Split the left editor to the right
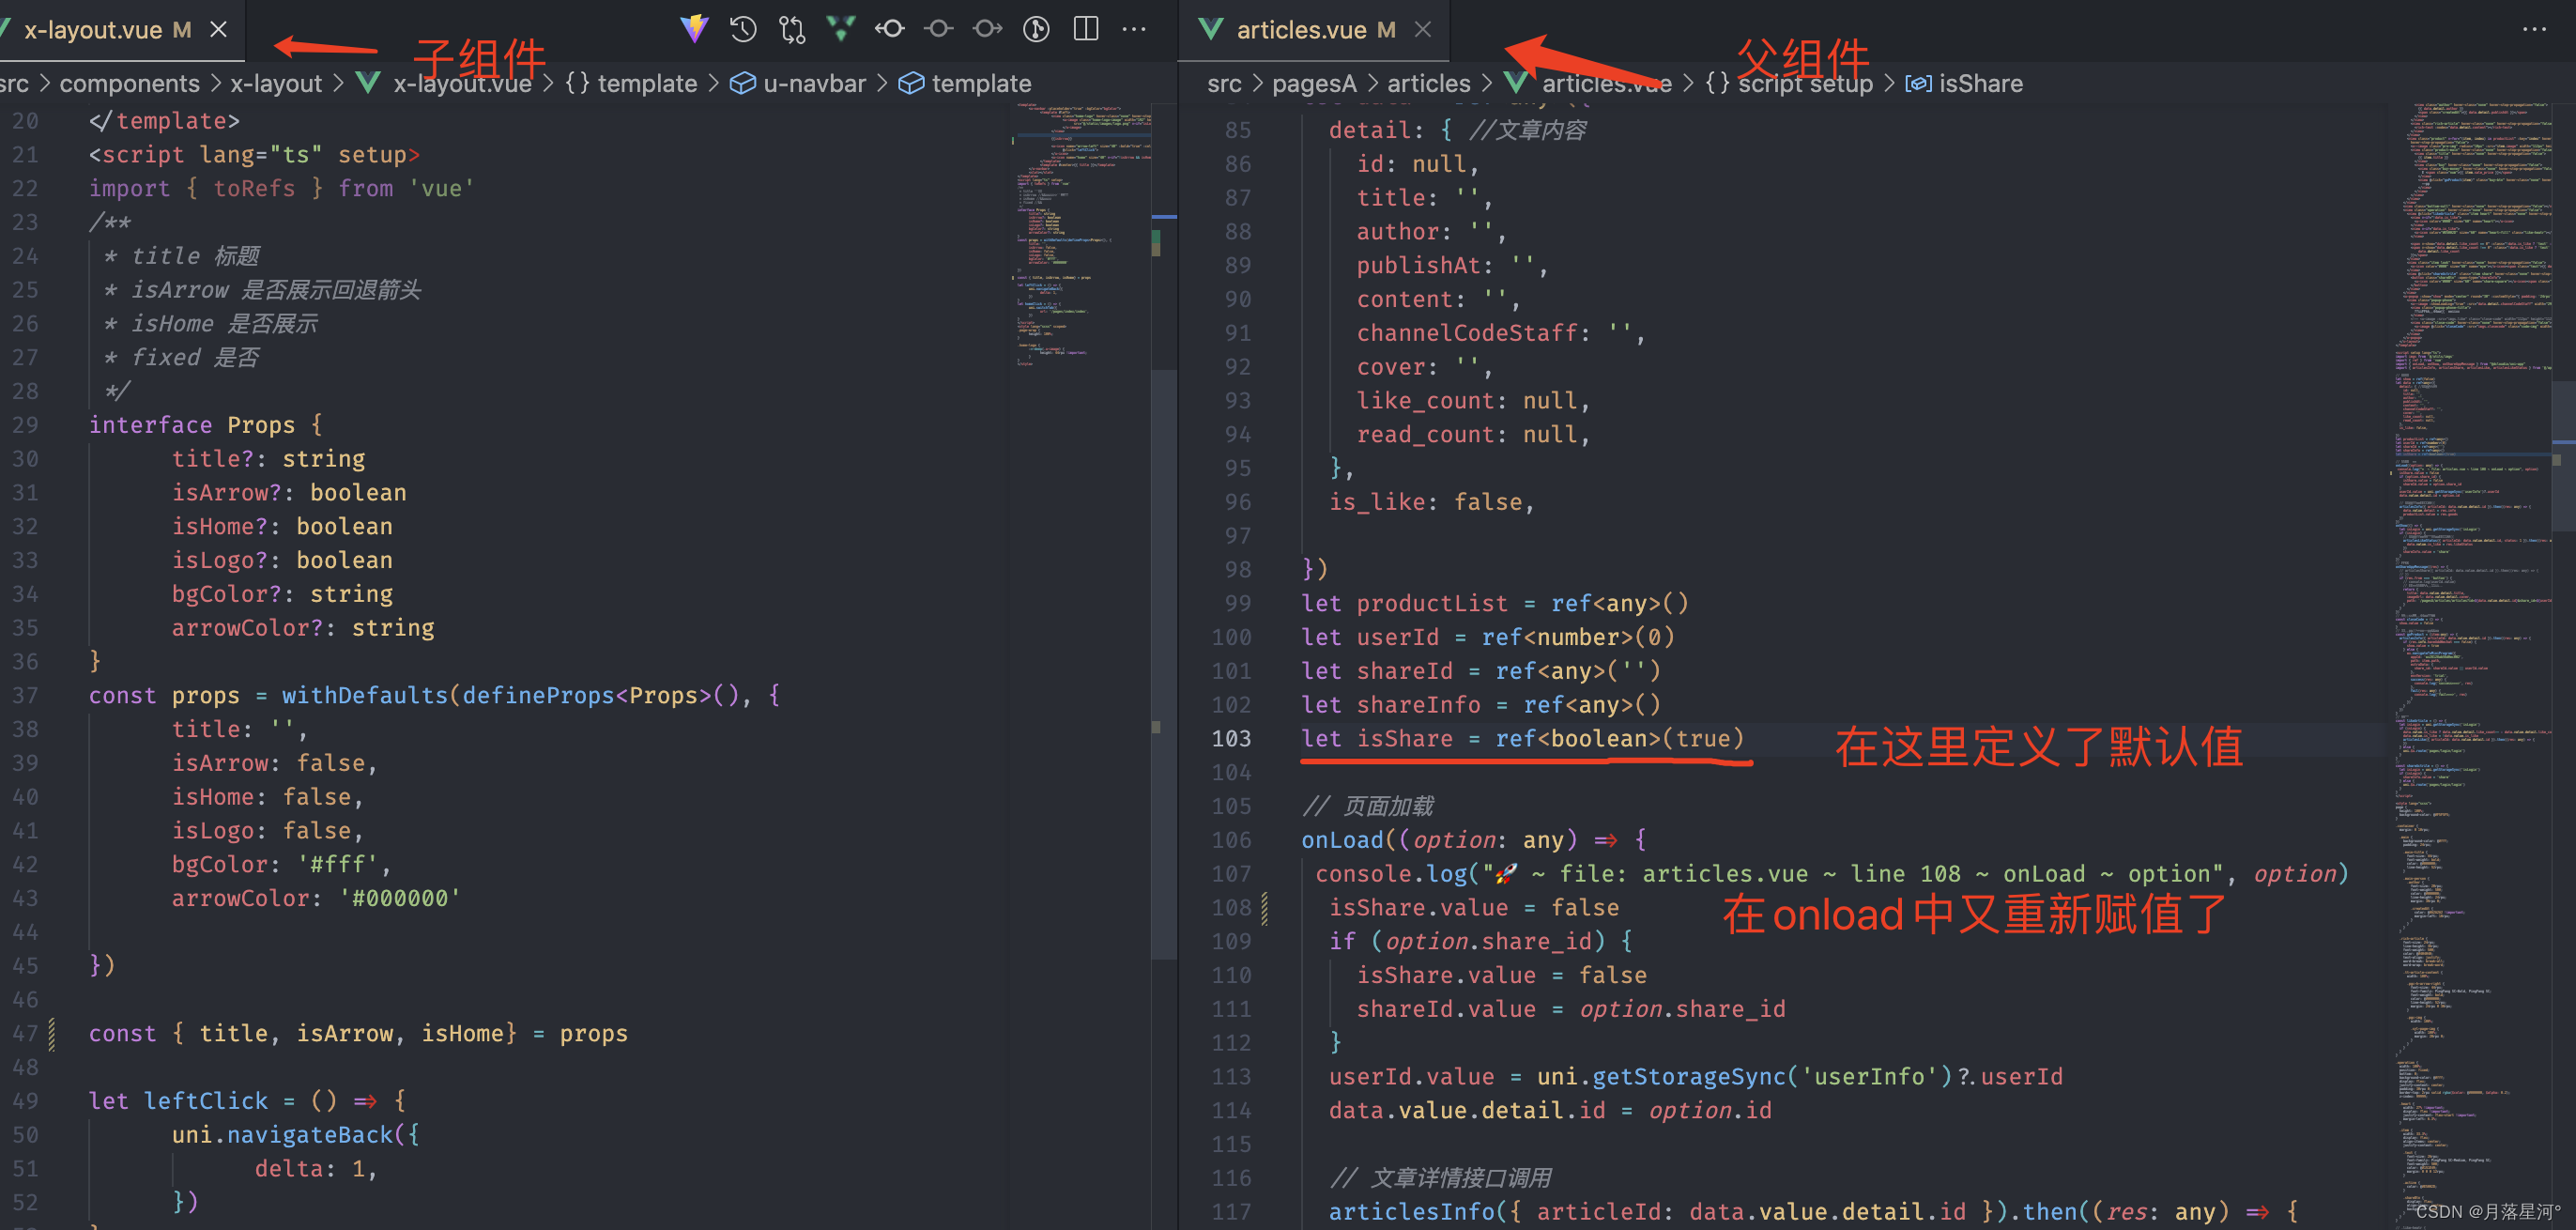The image size is (2576, 1230). click(x=1086, y=29)
